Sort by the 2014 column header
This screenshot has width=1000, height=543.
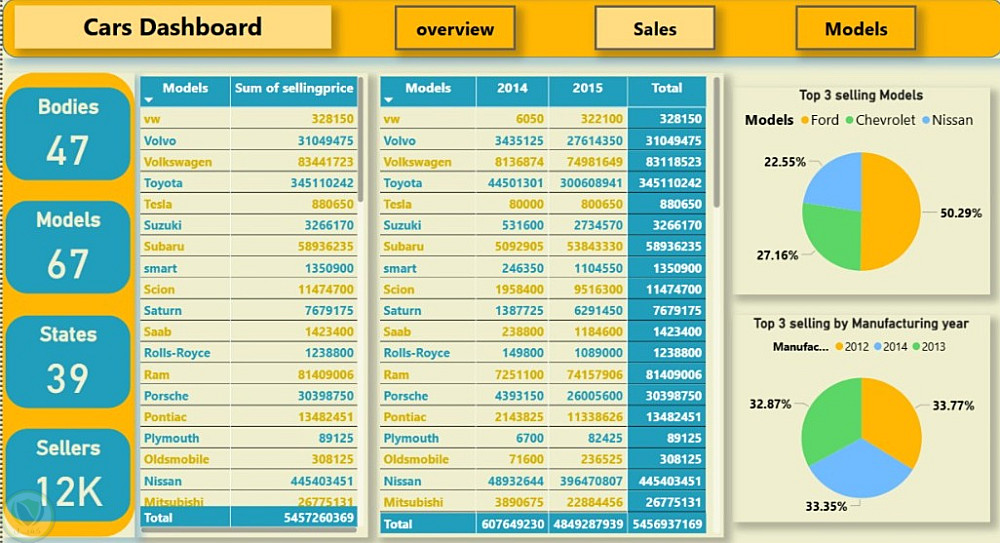coord(512,88)
